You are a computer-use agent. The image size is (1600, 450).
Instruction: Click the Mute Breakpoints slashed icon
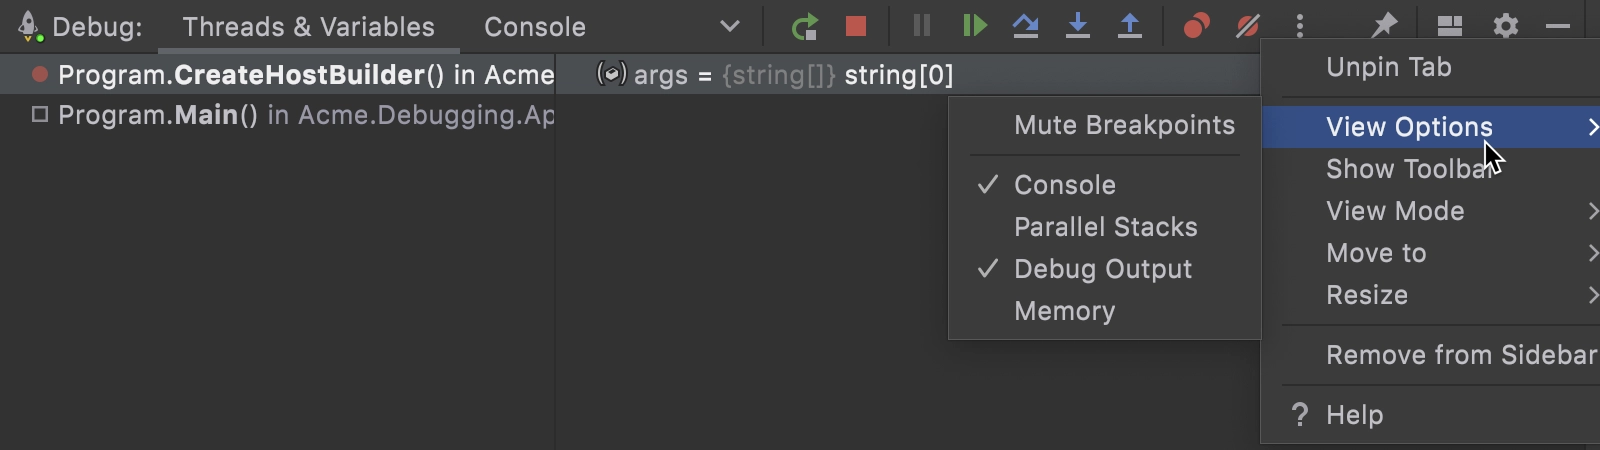1248,26
